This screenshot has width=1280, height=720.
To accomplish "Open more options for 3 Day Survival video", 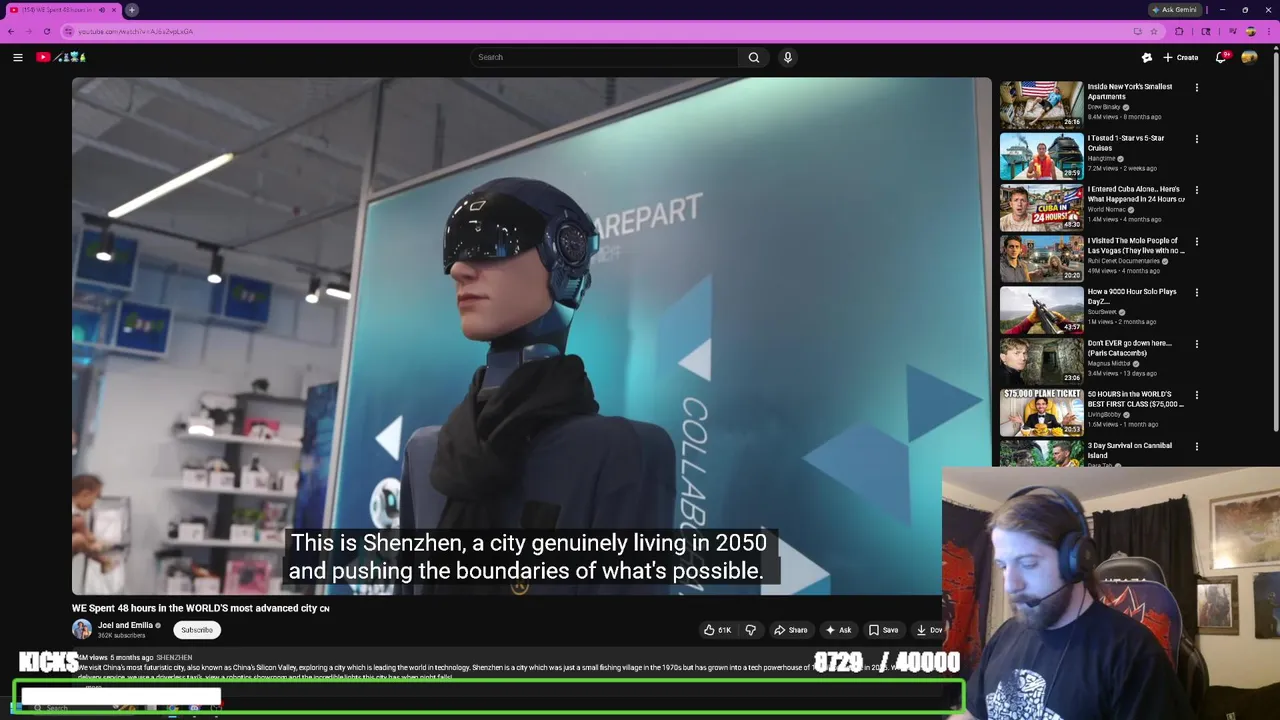I will [1196, 446].
